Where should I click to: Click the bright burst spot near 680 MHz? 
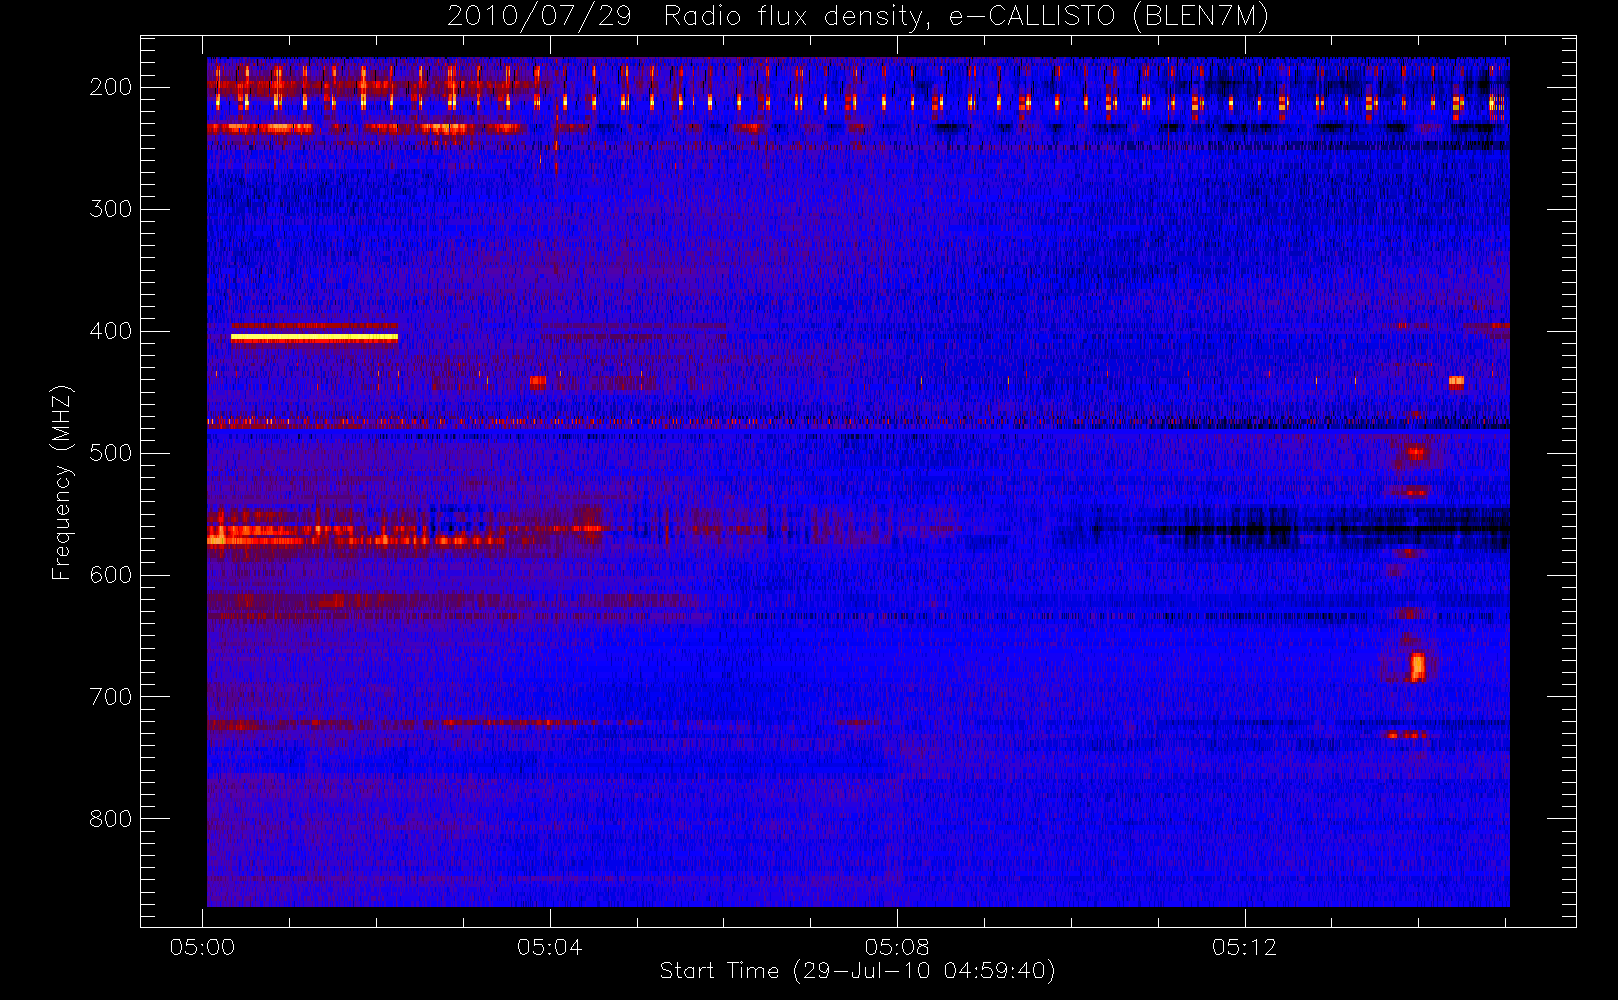[x=1417, y=666]
